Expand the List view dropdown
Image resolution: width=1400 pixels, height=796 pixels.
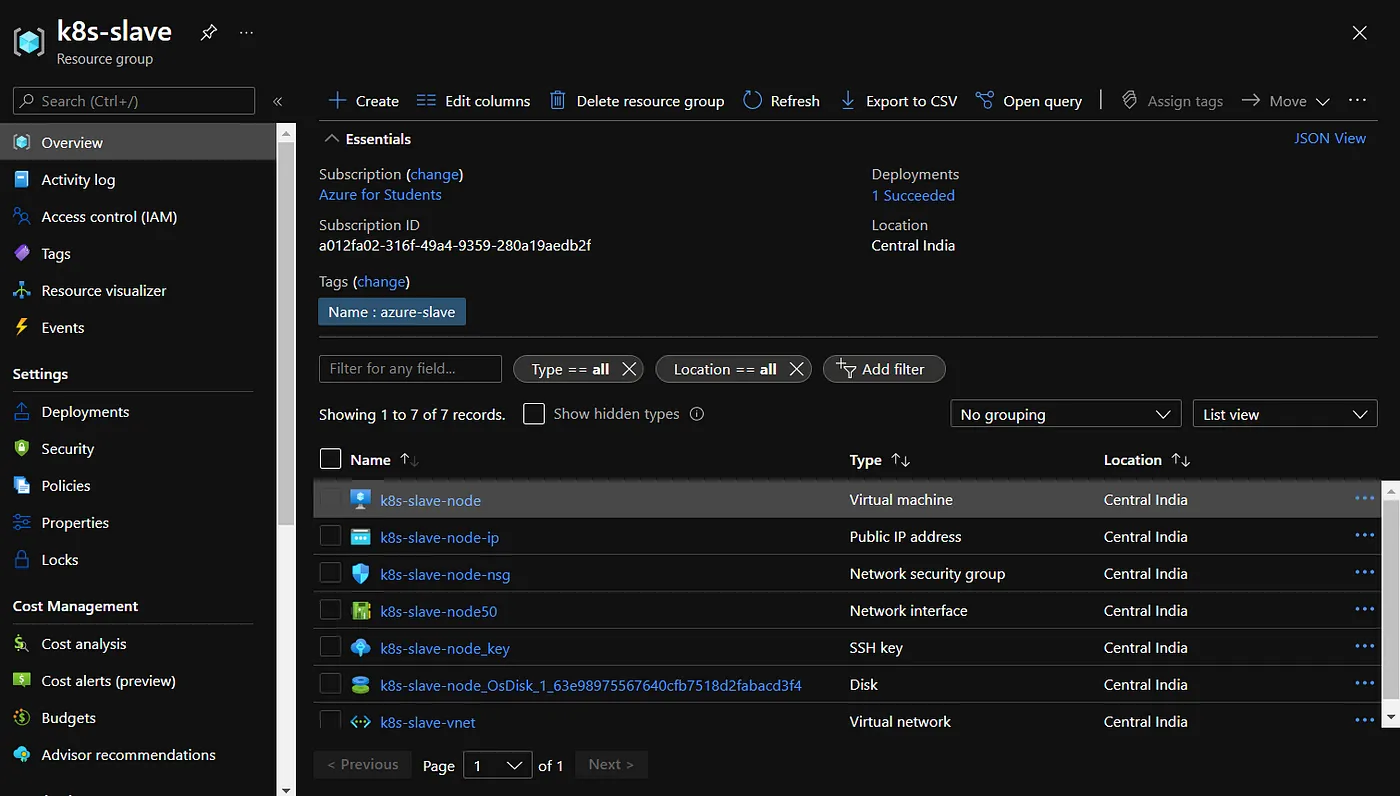click(x=1284, y=414)
